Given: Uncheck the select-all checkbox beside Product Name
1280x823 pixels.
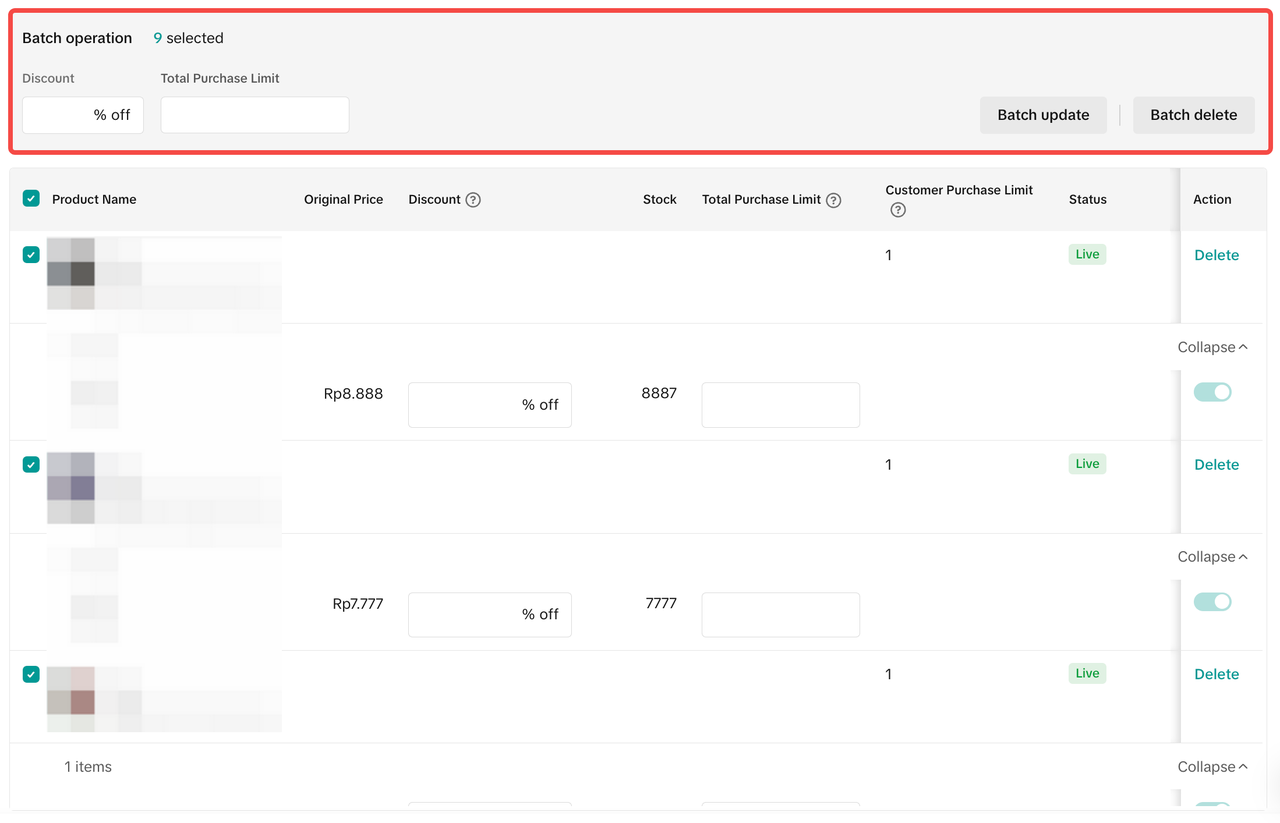Looking at the screenshot, I should point(31,199).
